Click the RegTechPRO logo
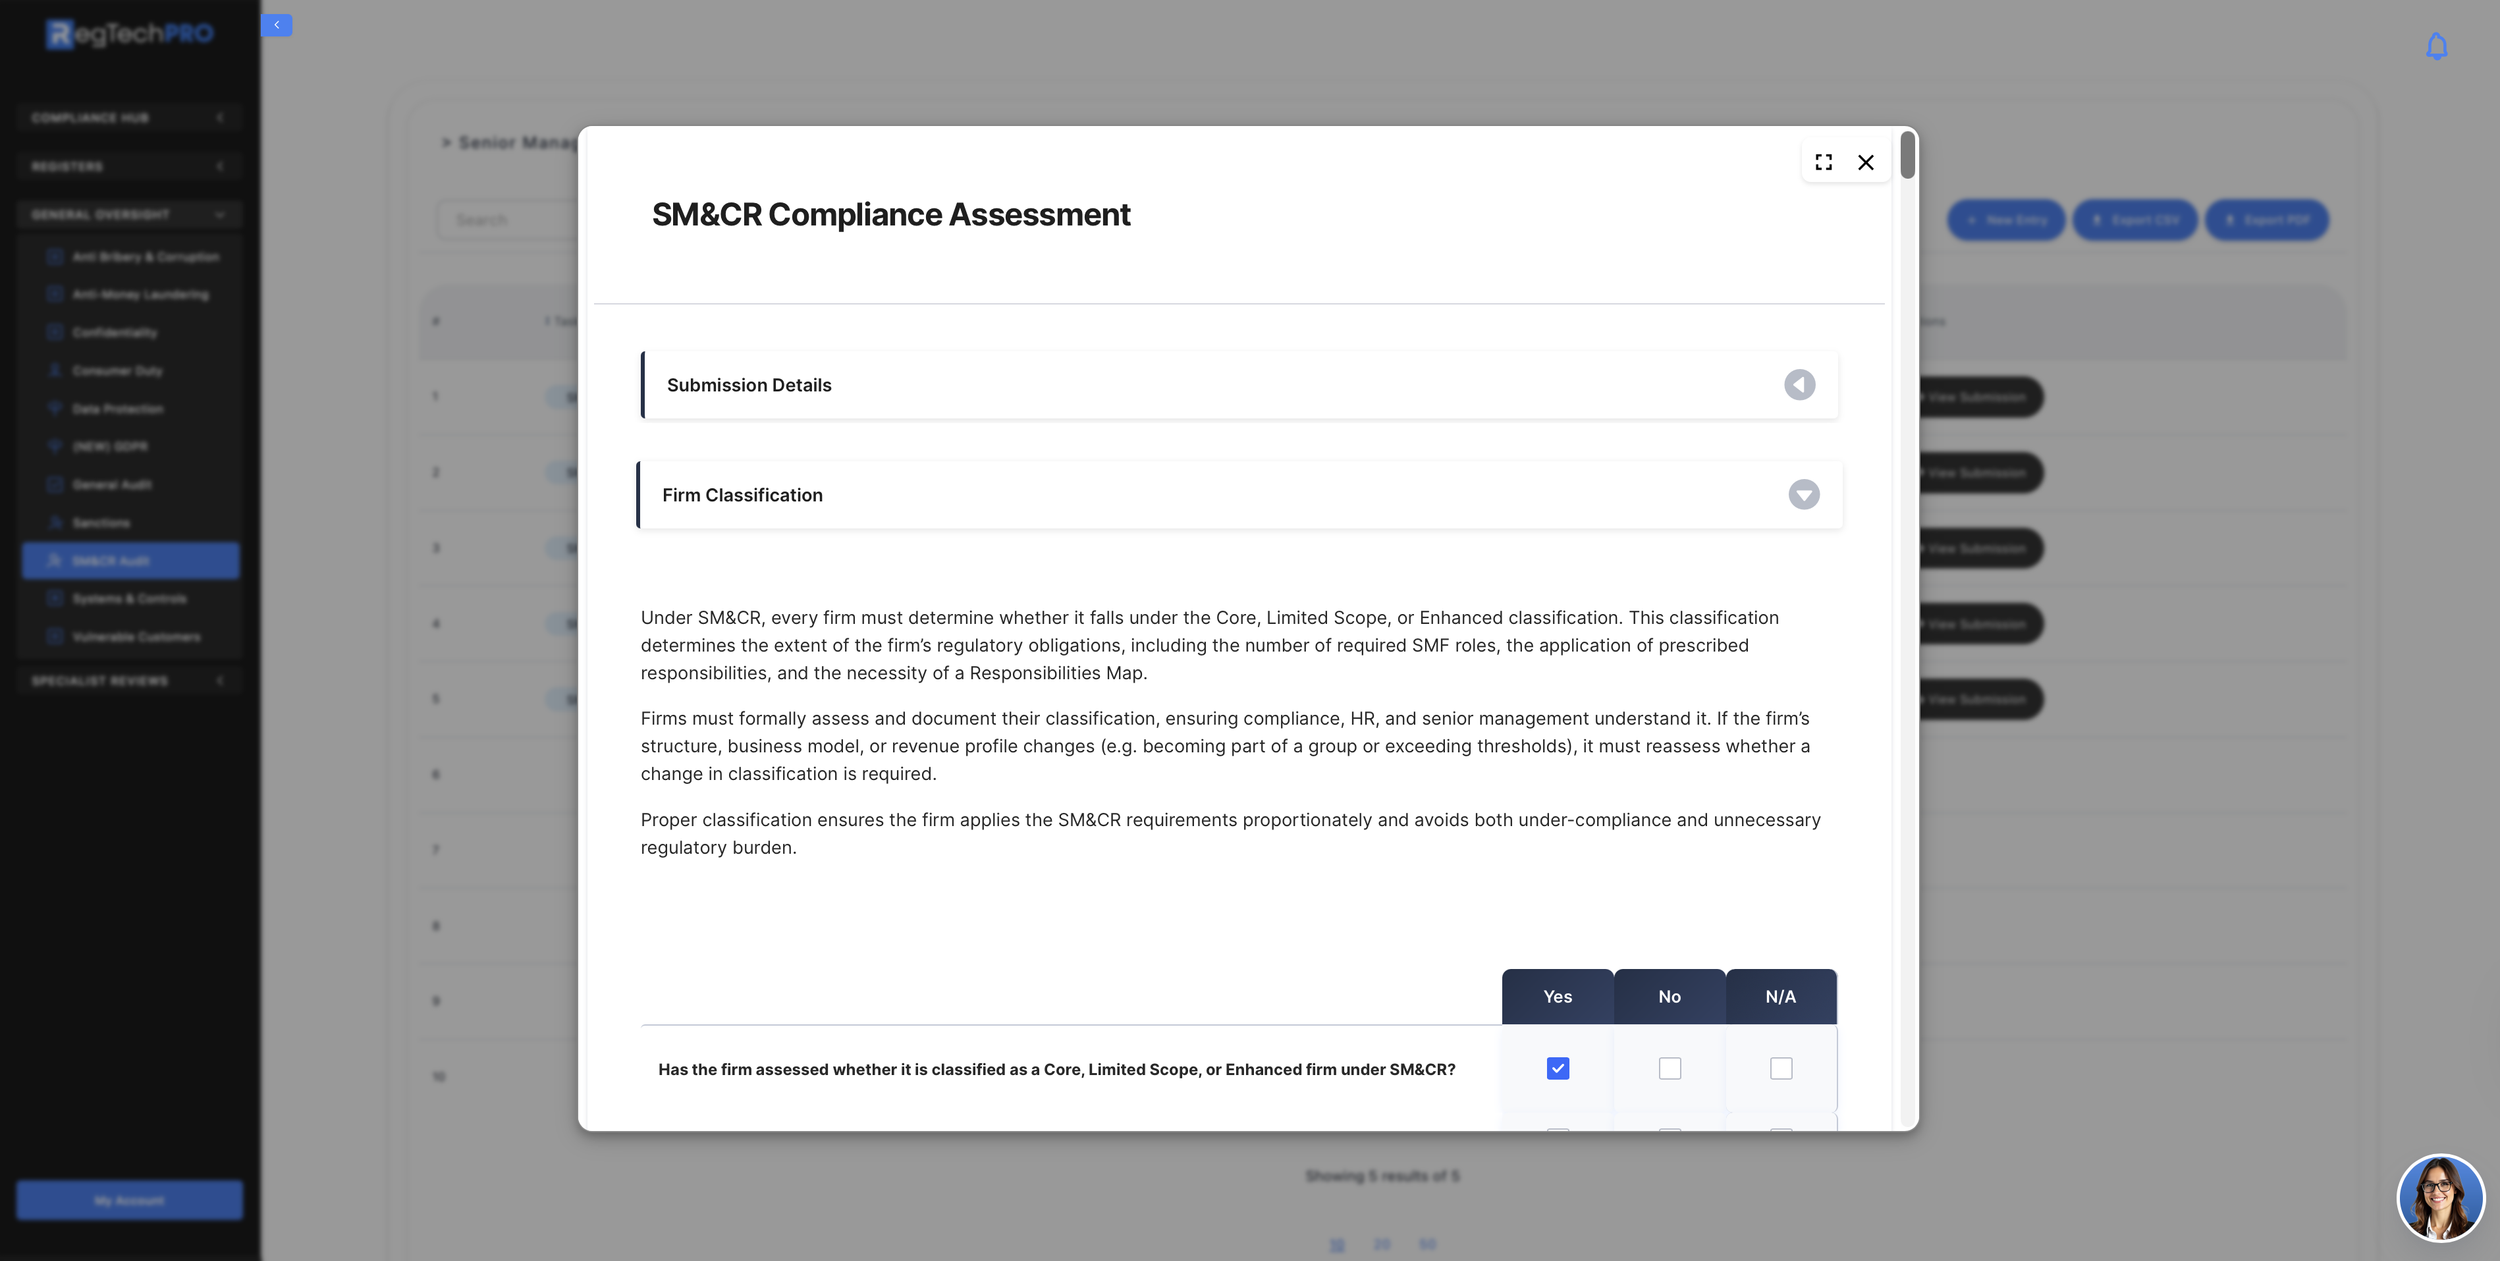This screenshot has width=2500, height=1261. [x=130, y=34]
